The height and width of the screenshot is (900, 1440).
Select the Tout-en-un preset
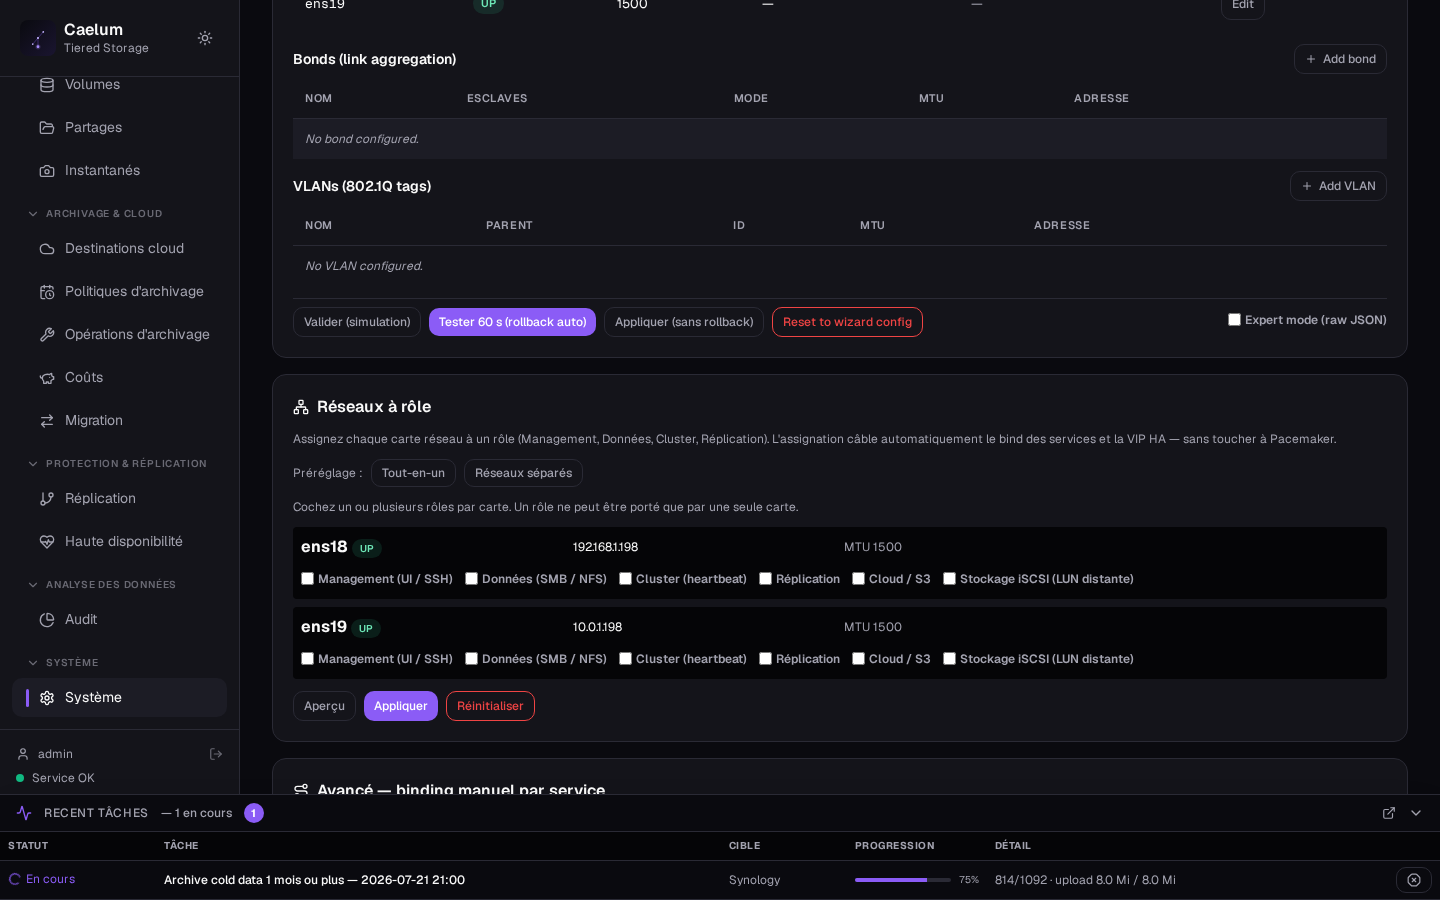tap(413, 473)
